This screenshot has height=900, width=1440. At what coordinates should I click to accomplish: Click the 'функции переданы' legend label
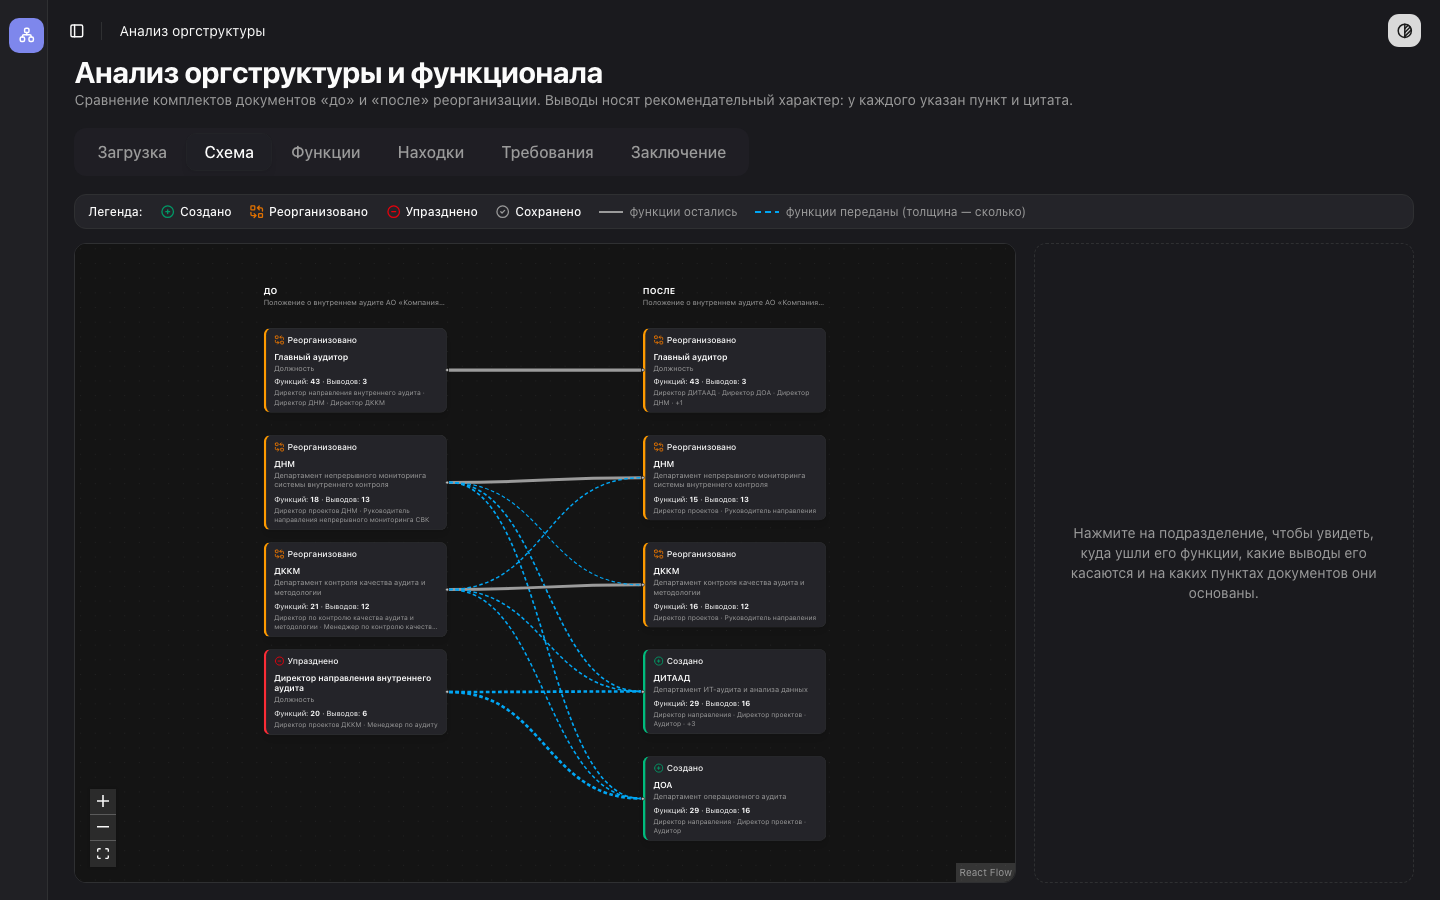click(x=905, y=212)
